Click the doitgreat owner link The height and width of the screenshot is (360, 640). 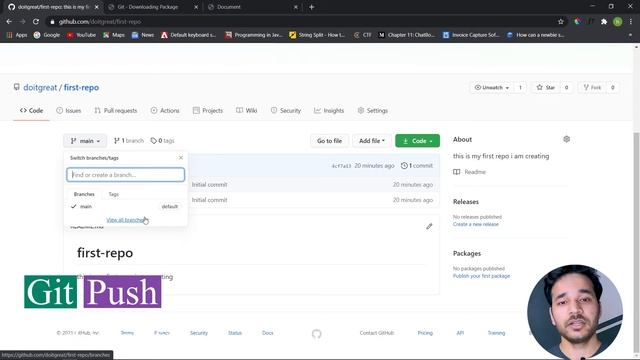[x=40, y=87]
